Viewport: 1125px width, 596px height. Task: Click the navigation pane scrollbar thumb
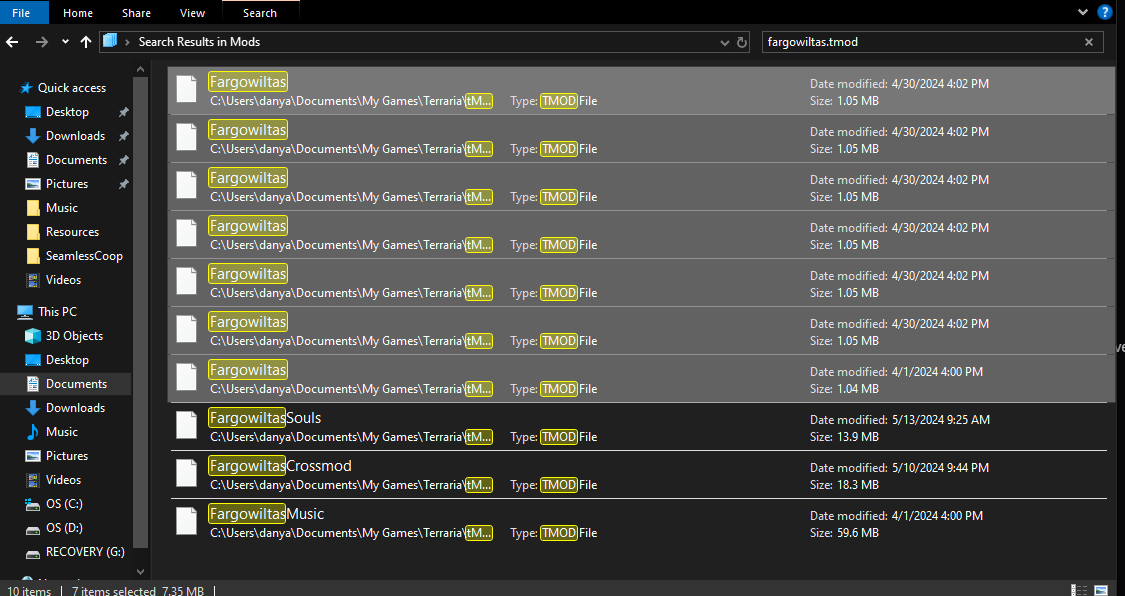coord(141,313)
